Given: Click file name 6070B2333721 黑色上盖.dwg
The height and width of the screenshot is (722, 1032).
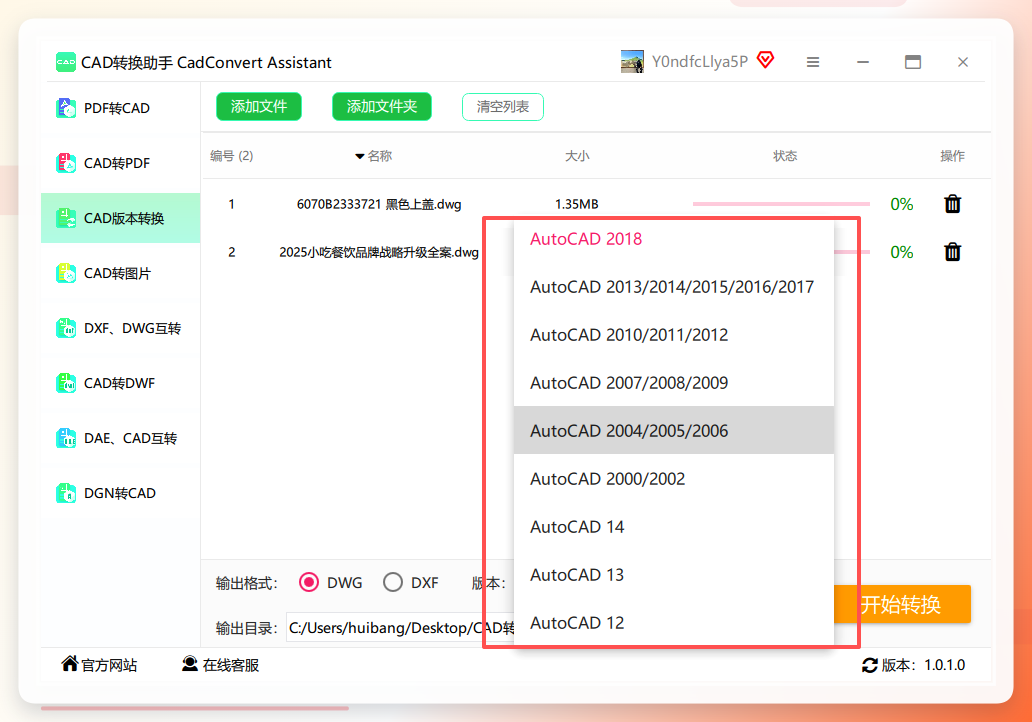Looking at the screenshot, I should click(379, 204).
